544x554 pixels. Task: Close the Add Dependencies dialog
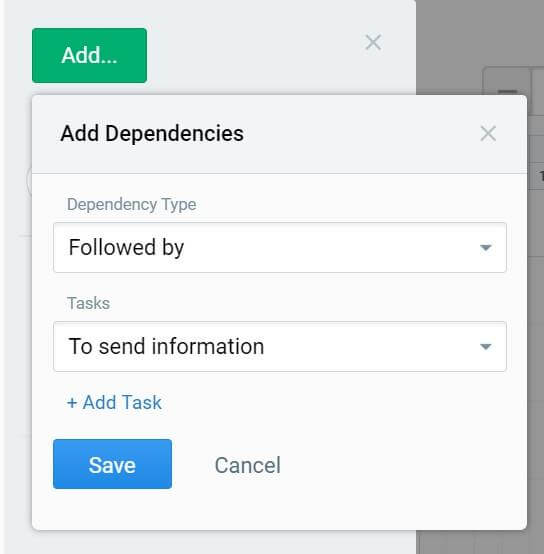[x=488, y=134]
